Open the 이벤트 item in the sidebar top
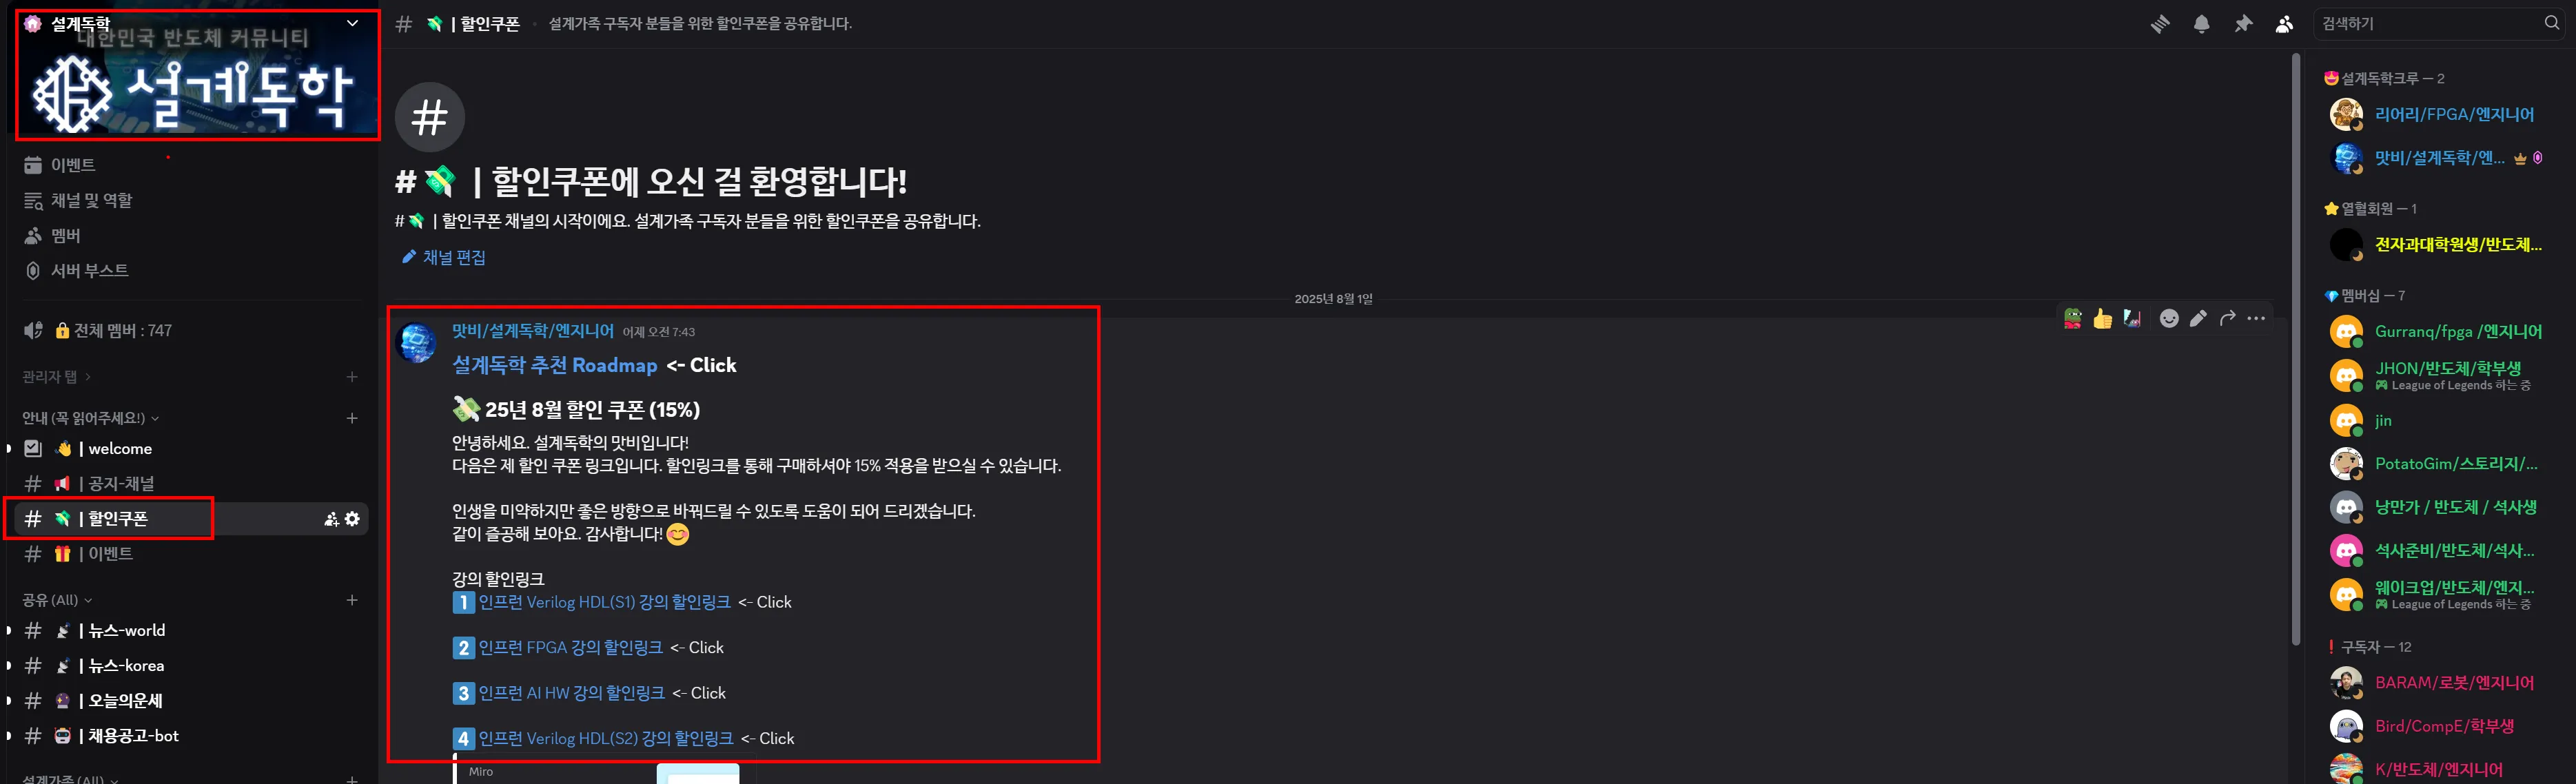The height and width of the screenshot is (784, 2576). point(72,165)
